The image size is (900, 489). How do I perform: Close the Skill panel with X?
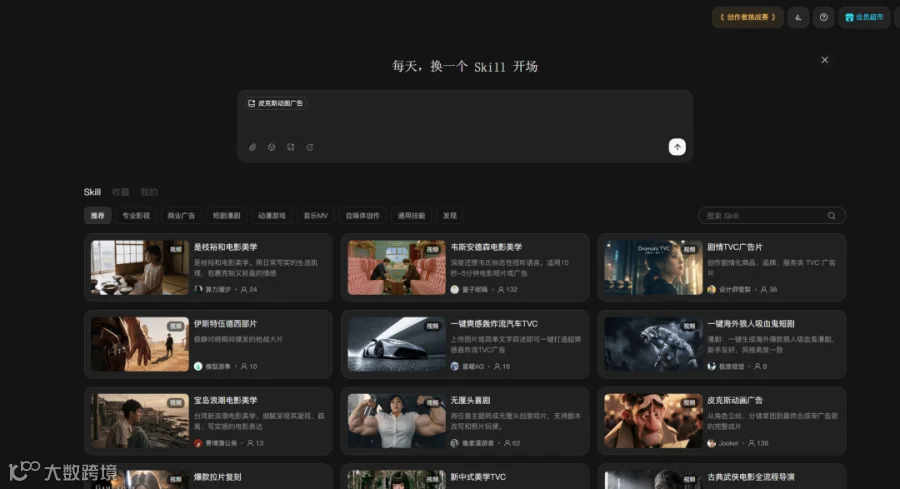pos(825,60)
